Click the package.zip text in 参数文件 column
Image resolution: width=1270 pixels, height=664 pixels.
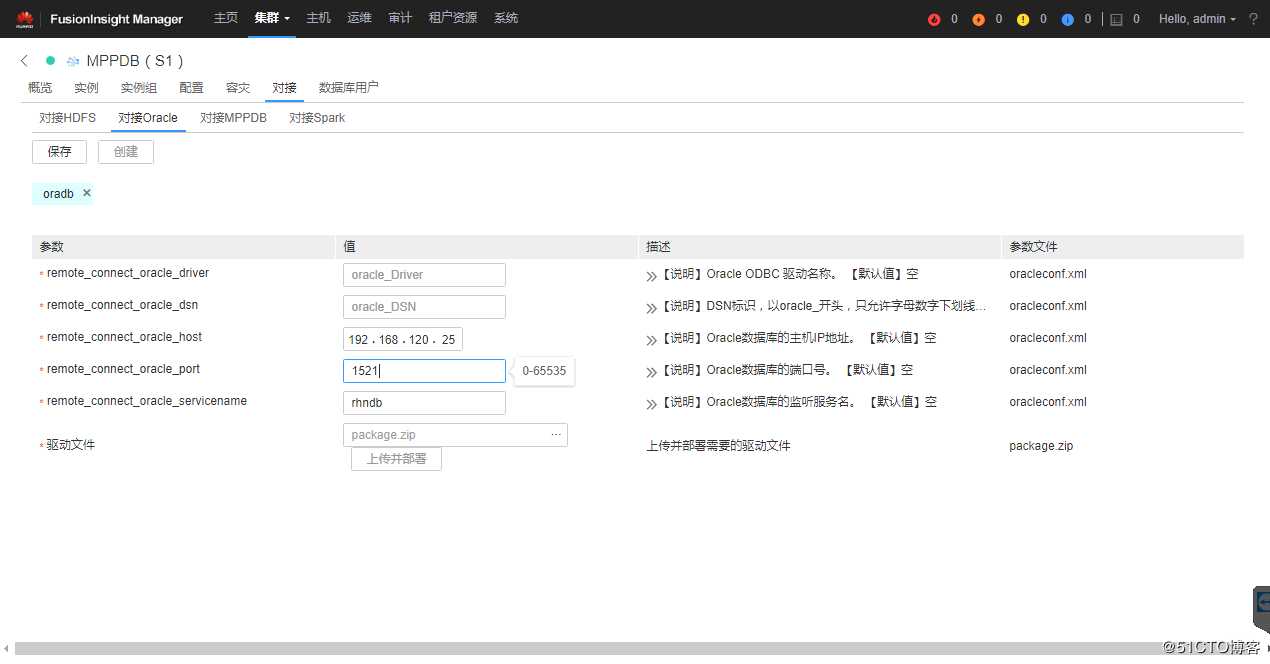[x=1041, y=446]
